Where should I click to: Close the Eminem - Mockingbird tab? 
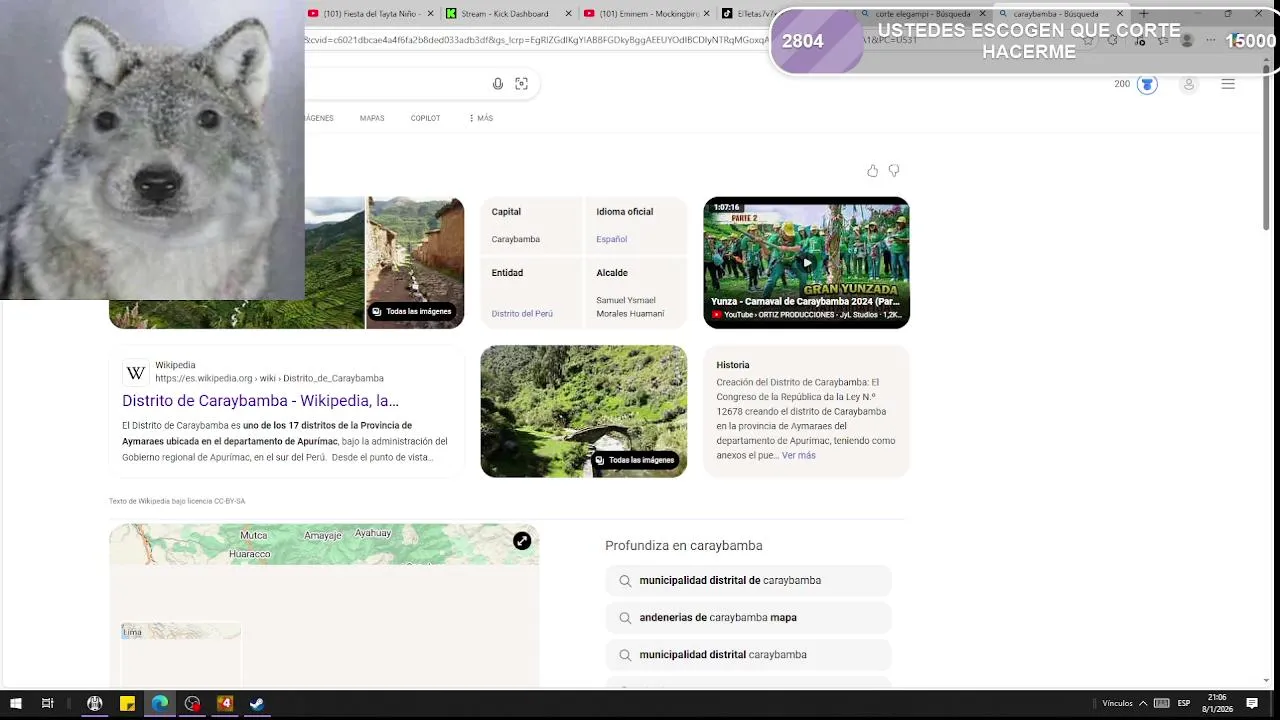[708, 14]
